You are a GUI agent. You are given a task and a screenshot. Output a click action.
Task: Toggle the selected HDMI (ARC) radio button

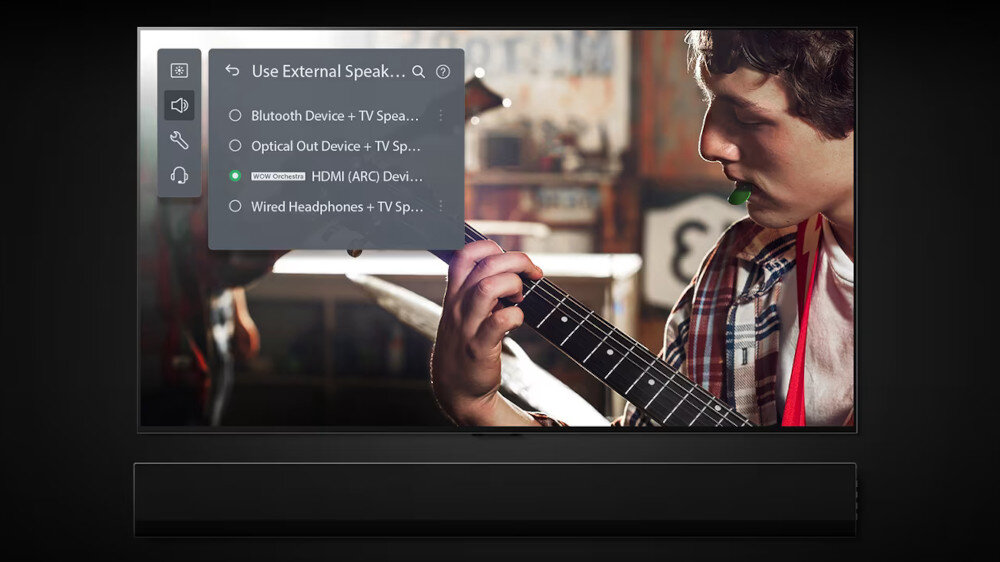pos(235,176)
